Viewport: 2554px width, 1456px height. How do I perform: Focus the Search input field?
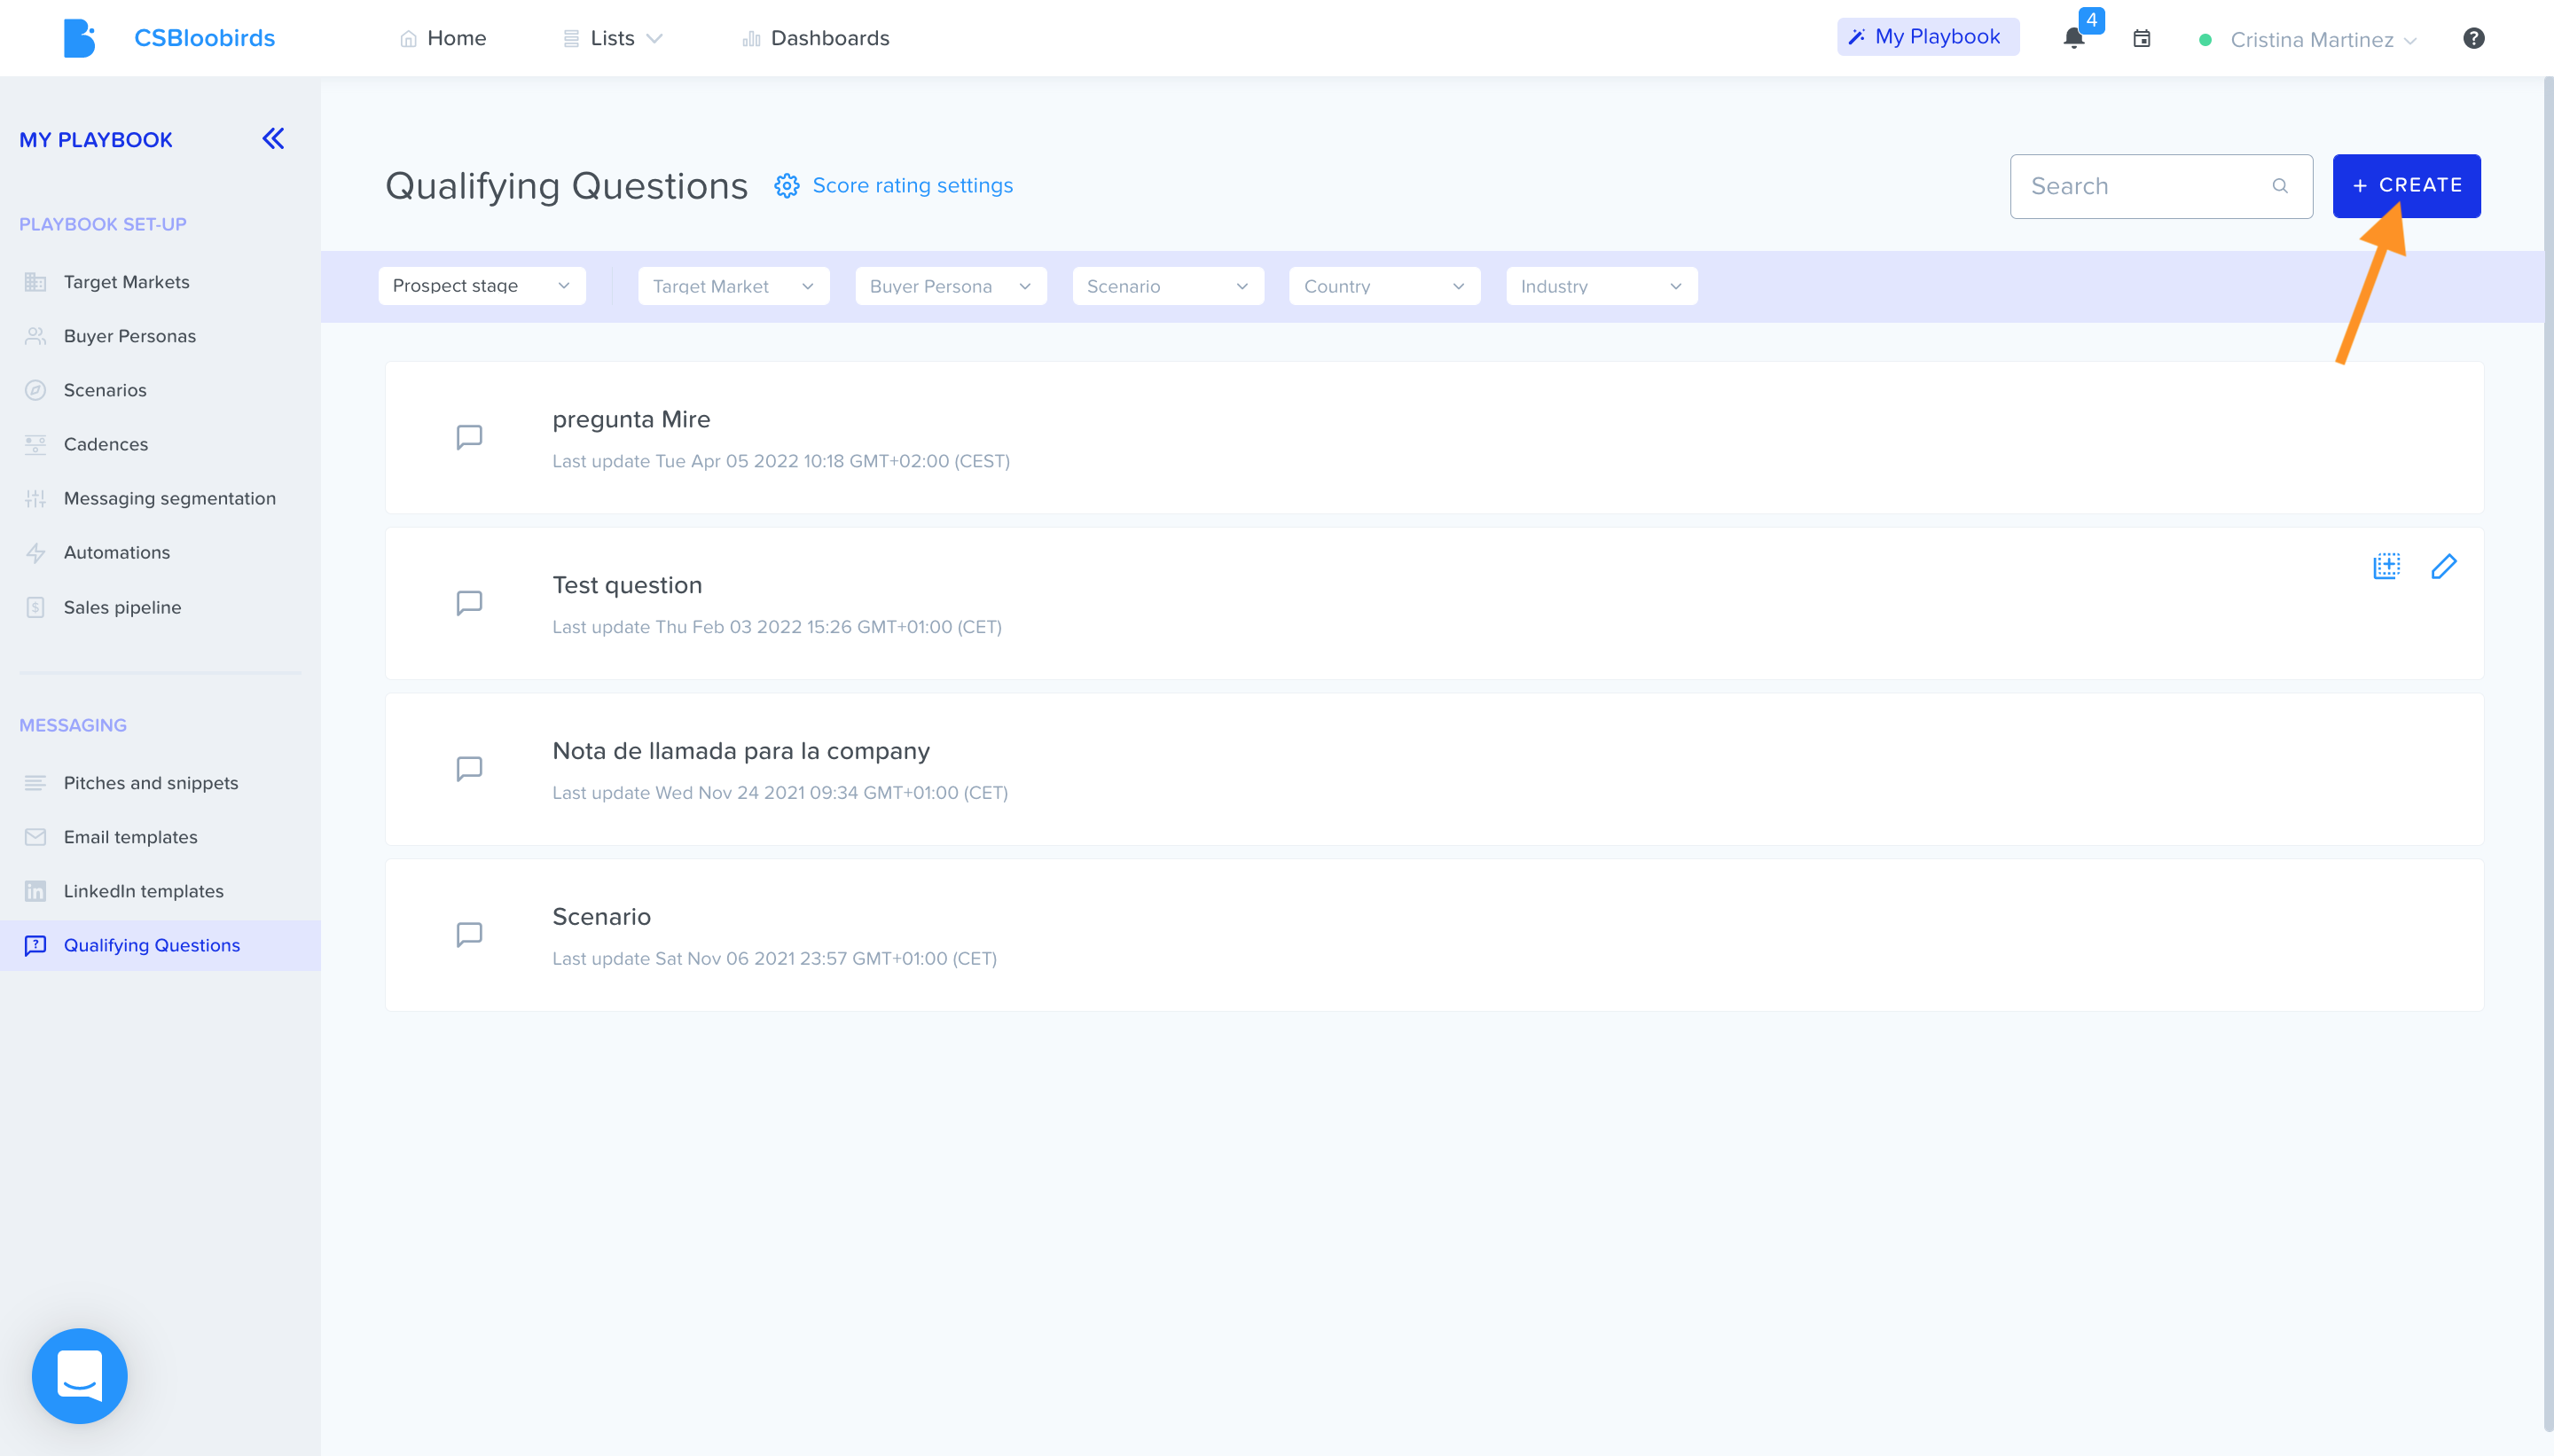(x=2161, y=186)
